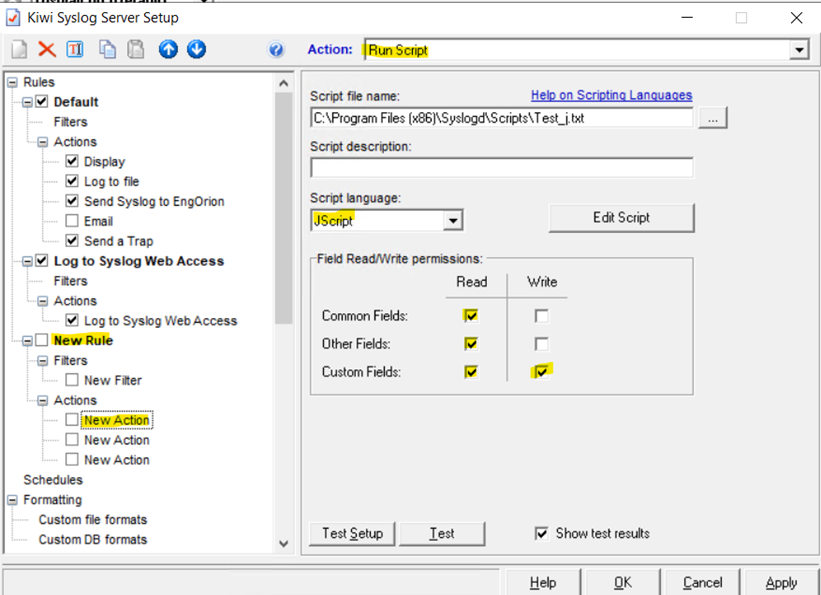The height and width of the screenshot is (595, 821).
Task: Toggle Common Fields Read permission
Action: pyautogui.click(x=471, y=316)
